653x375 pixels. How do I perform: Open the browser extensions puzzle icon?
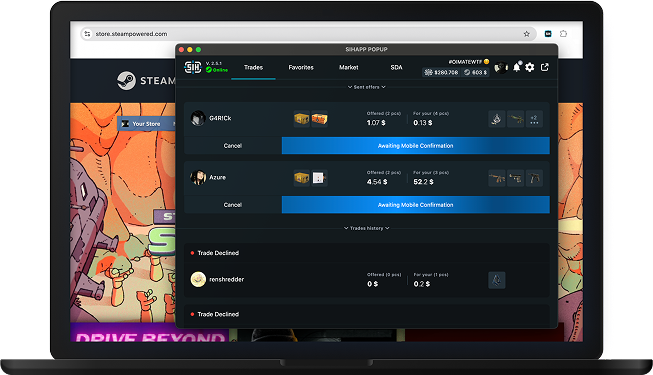pyautogui.click(x=563, y=34)
